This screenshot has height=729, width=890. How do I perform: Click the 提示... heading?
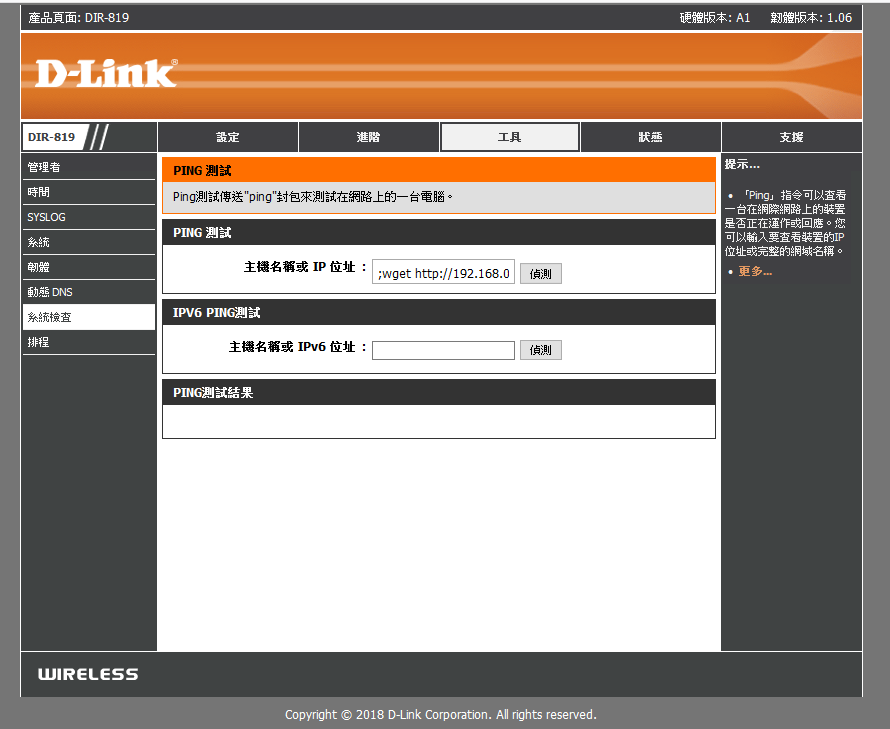click(x=742, y=164)
